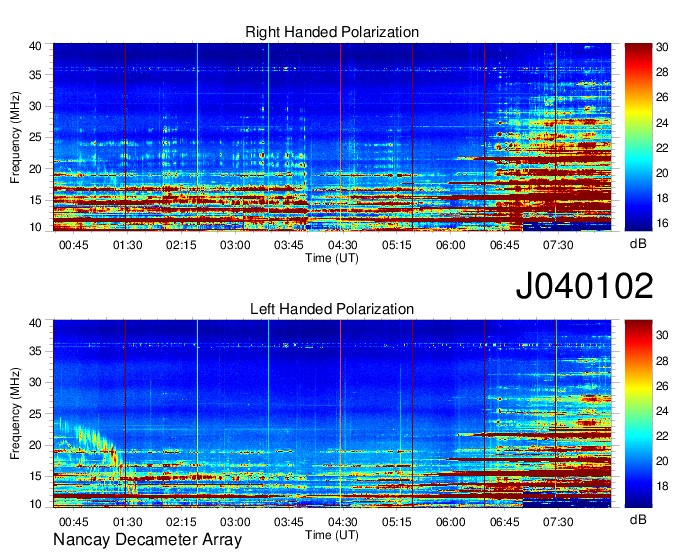The width and height of the screenshot is (680, 552).
Task: Click the Left Handed plot's "Frequency (MHz)" label
Action: pos(15,414)
